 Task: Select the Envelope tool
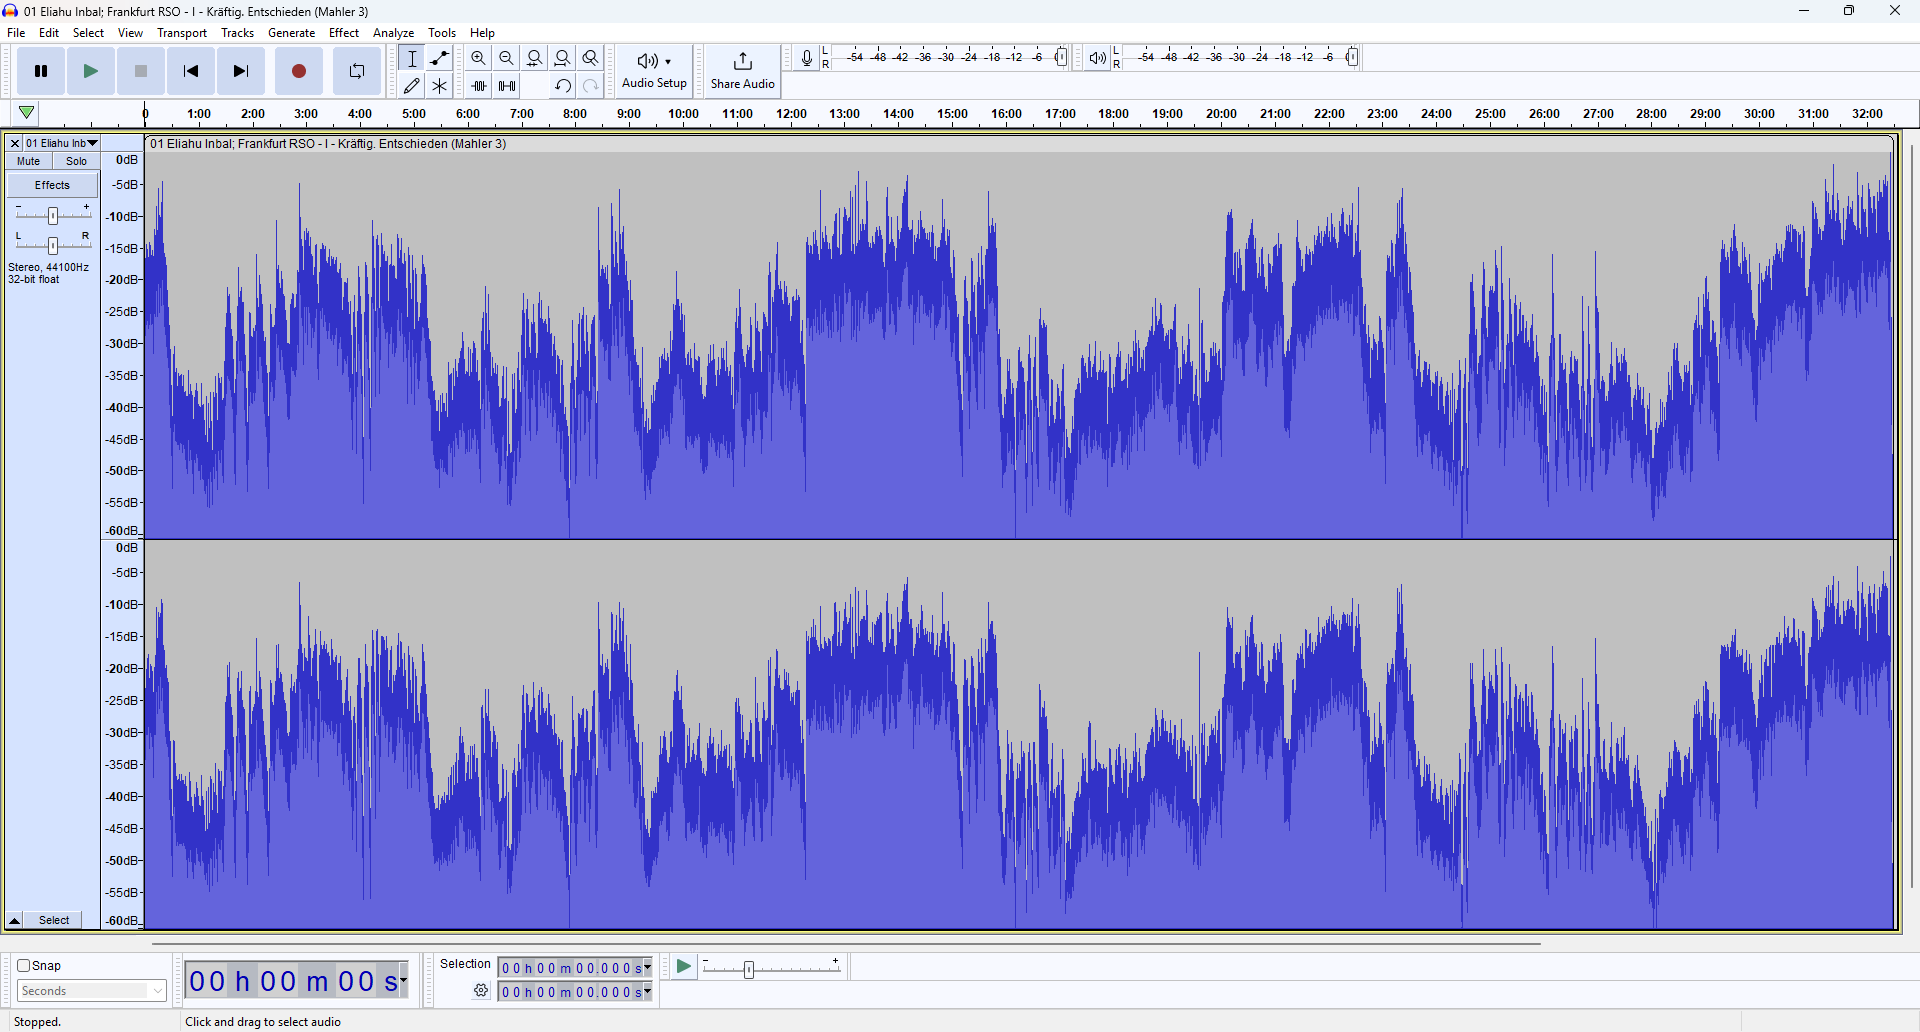(440, 58)
